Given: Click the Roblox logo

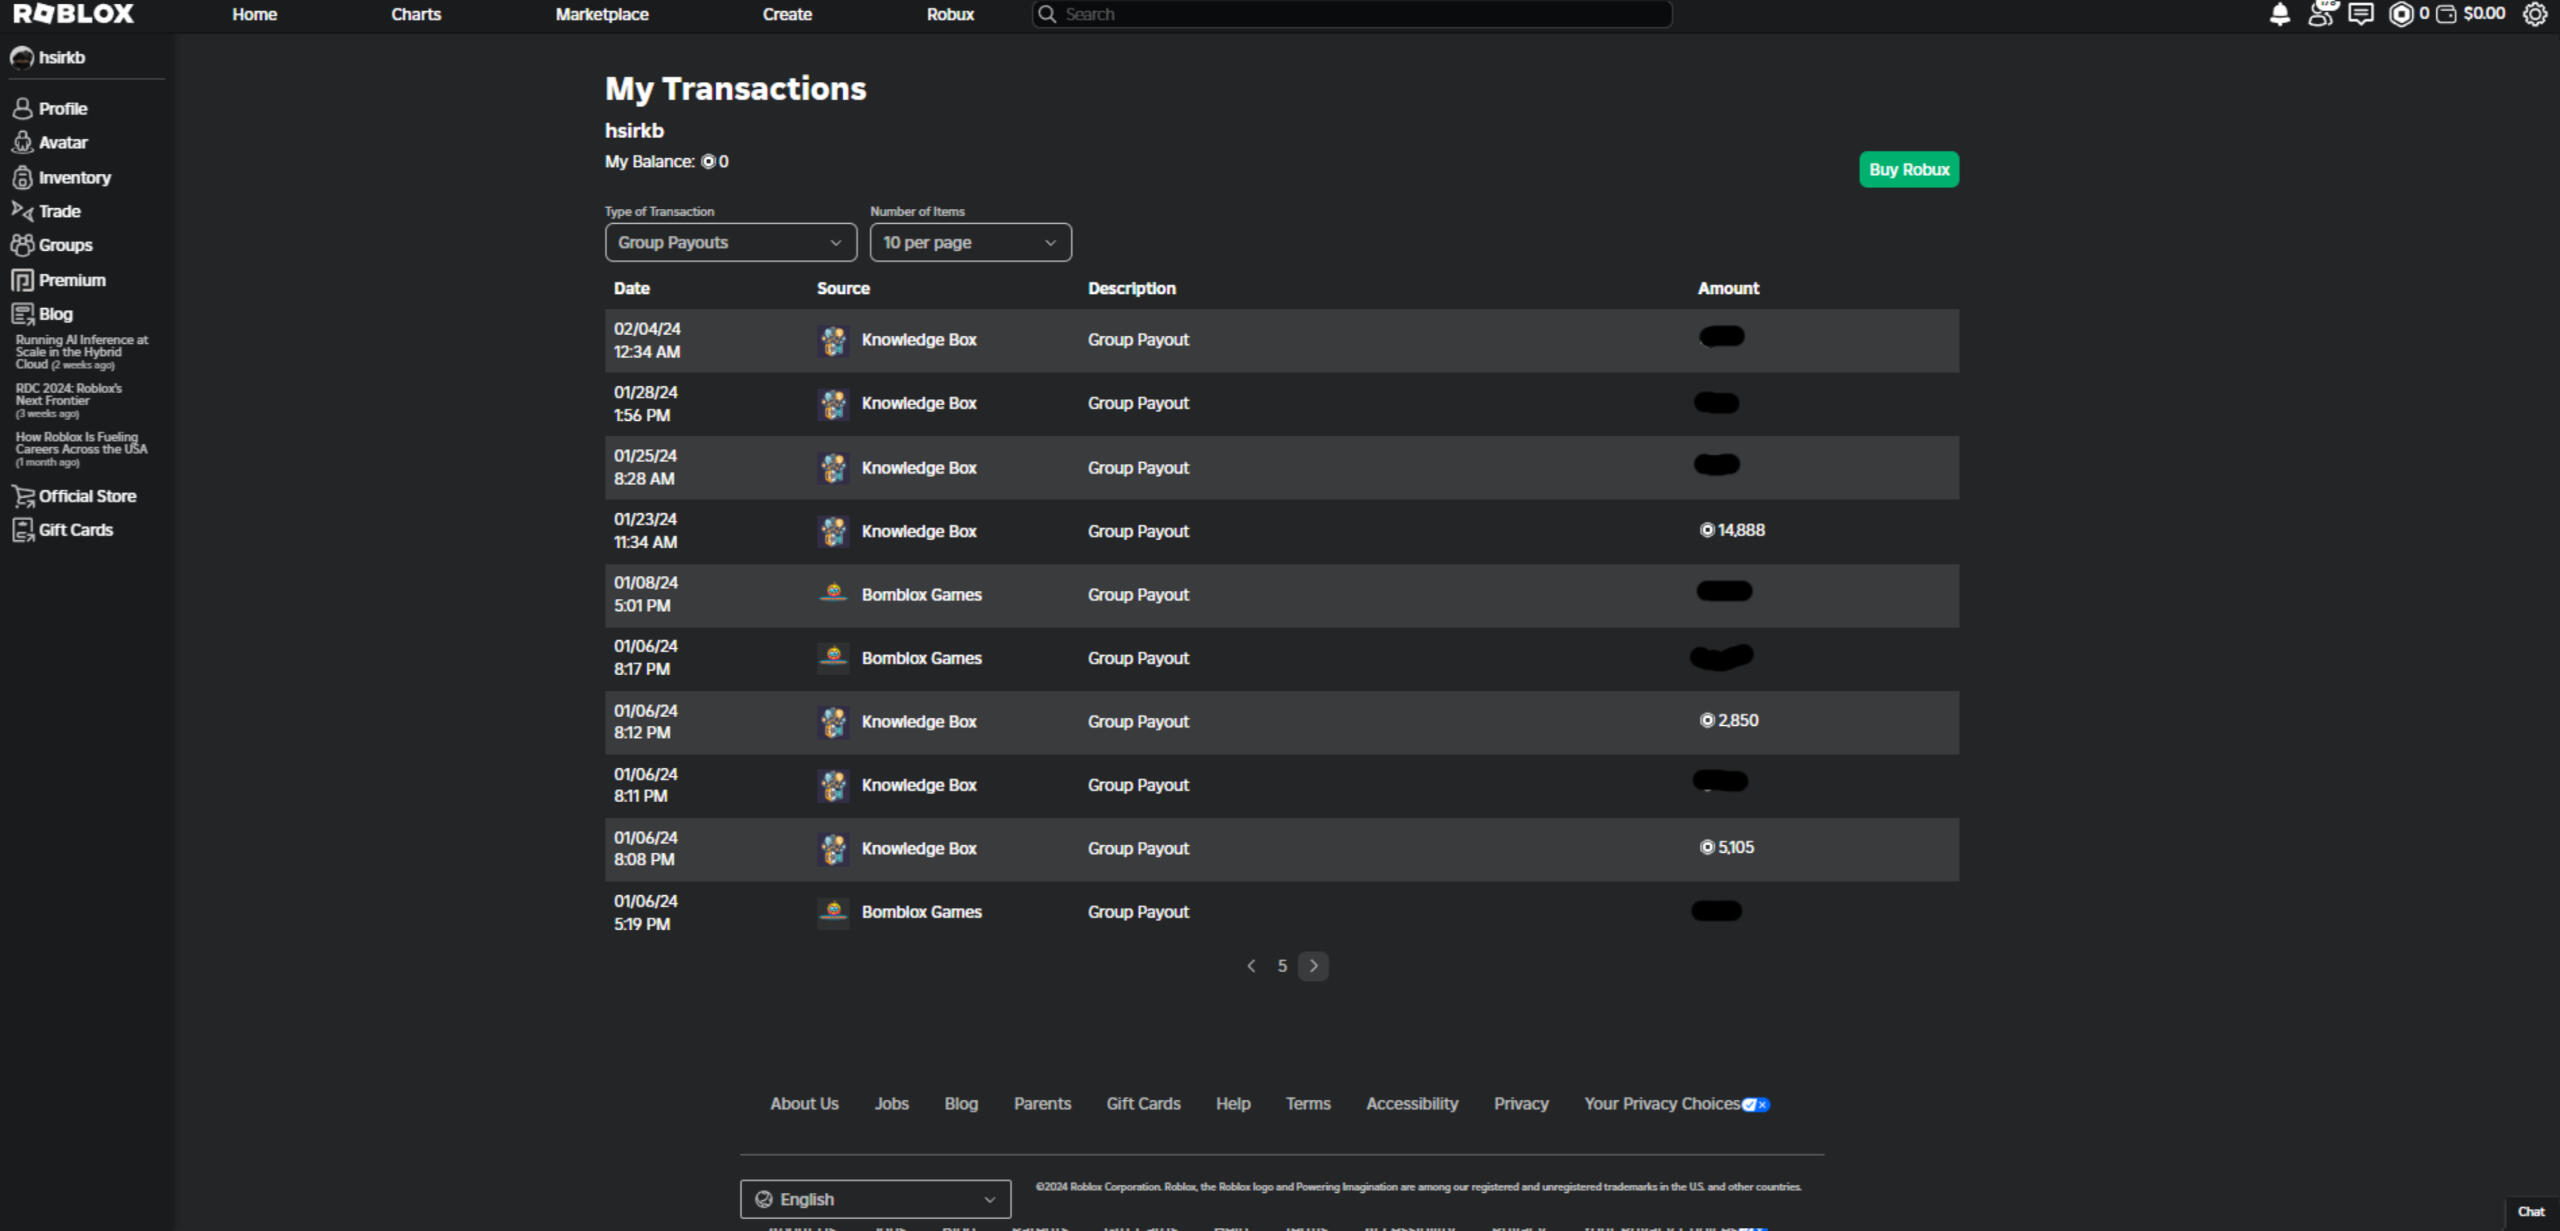Looking at the screenshot, I should [73, 14].
